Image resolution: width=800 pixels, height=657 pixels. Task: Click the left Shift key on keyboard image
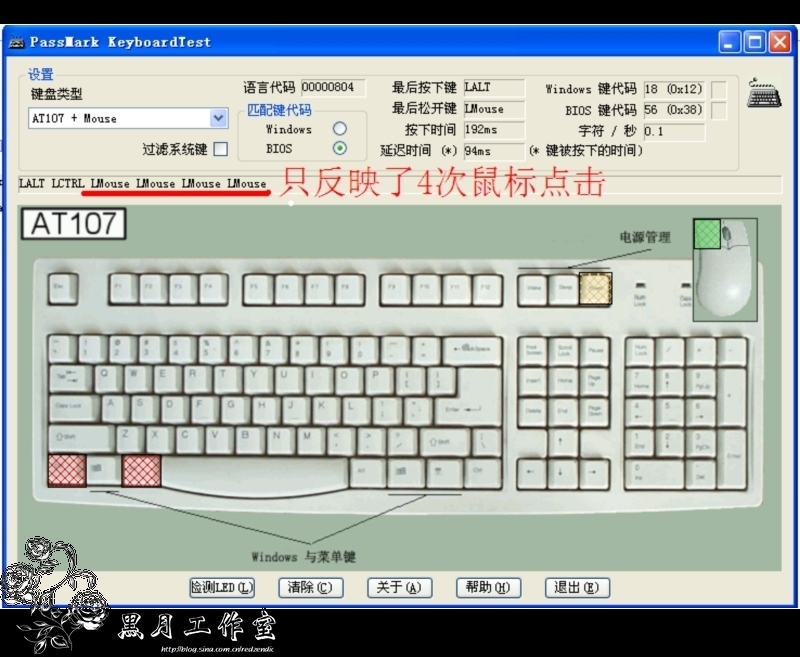click(82, 439)
